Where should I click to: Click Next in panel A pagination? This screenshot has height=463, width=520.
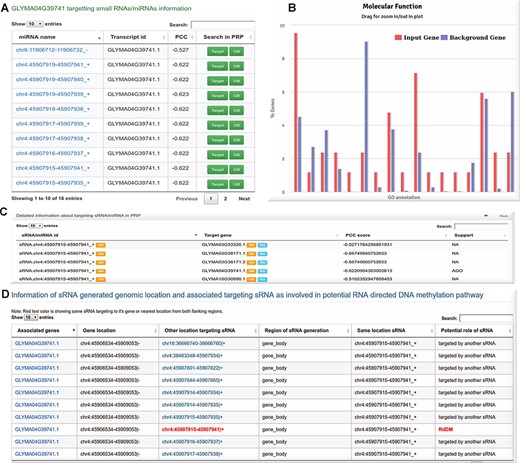(244, 199)
